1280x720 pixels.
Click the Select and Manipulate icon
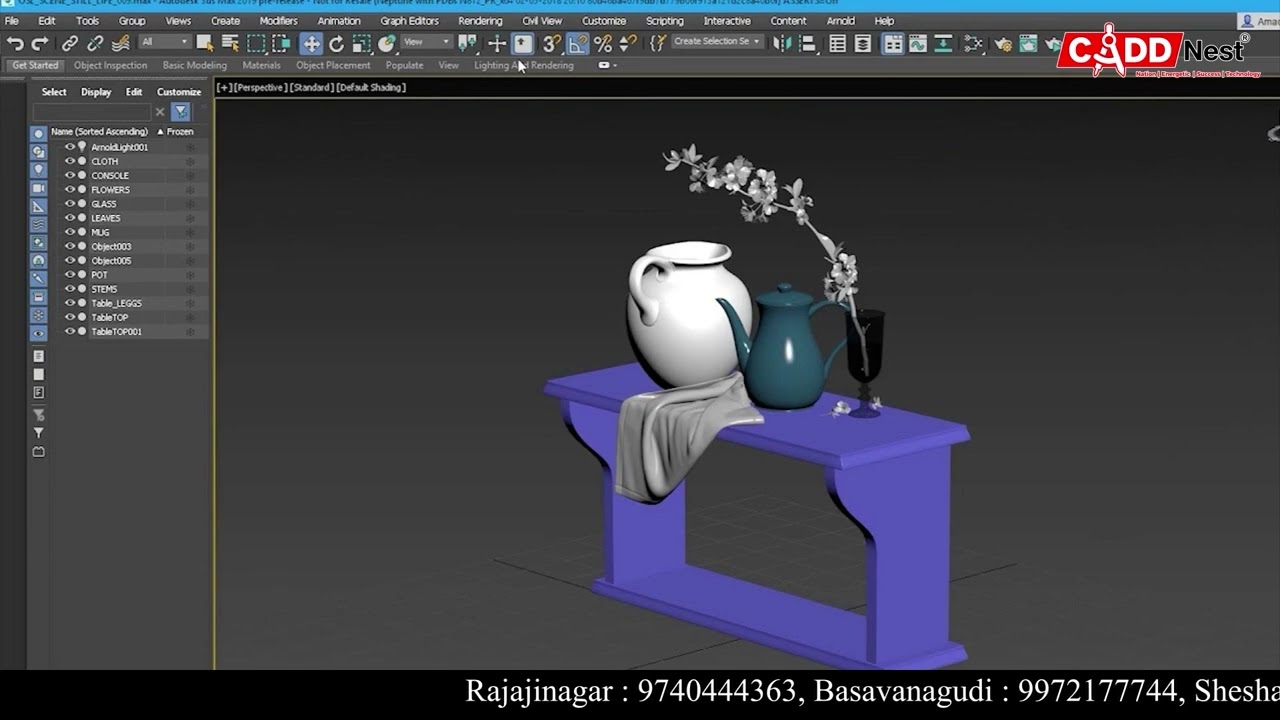point(497,43)
